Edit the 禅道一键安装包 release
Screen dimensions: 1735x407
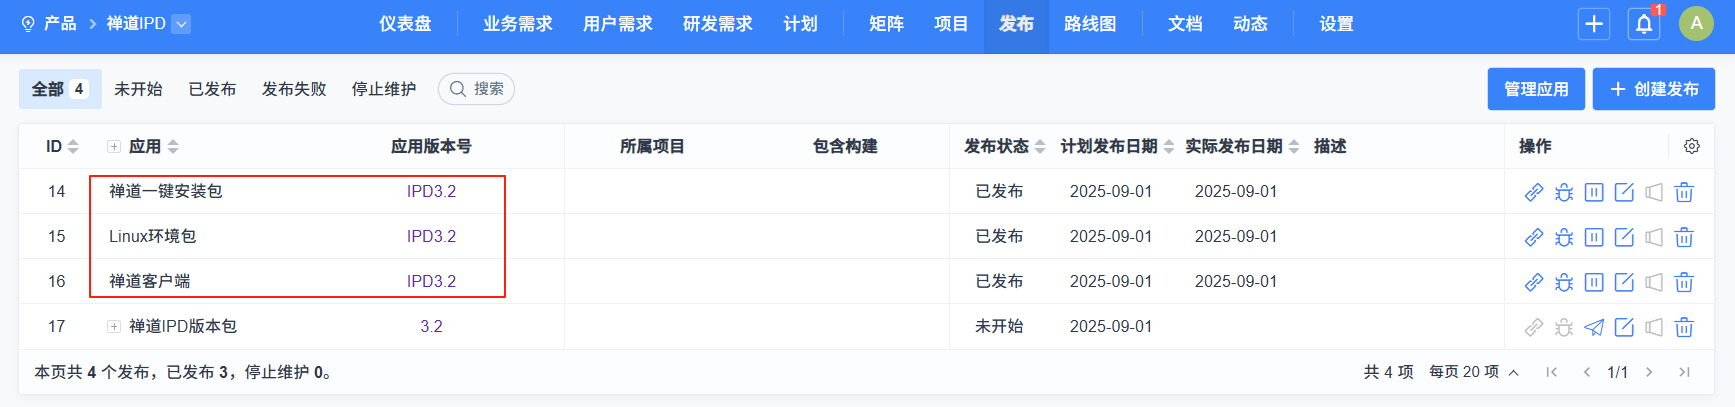[1624, 192]
